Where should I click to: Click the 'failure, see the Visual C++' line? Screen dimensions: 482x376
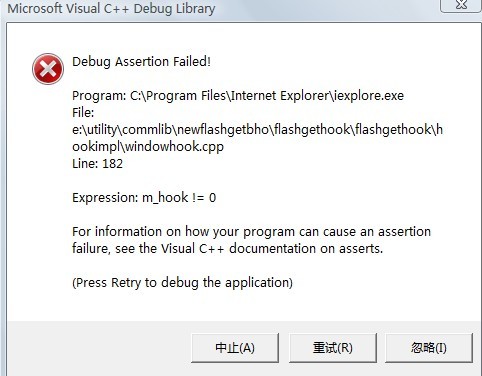[x=227, y=249]
